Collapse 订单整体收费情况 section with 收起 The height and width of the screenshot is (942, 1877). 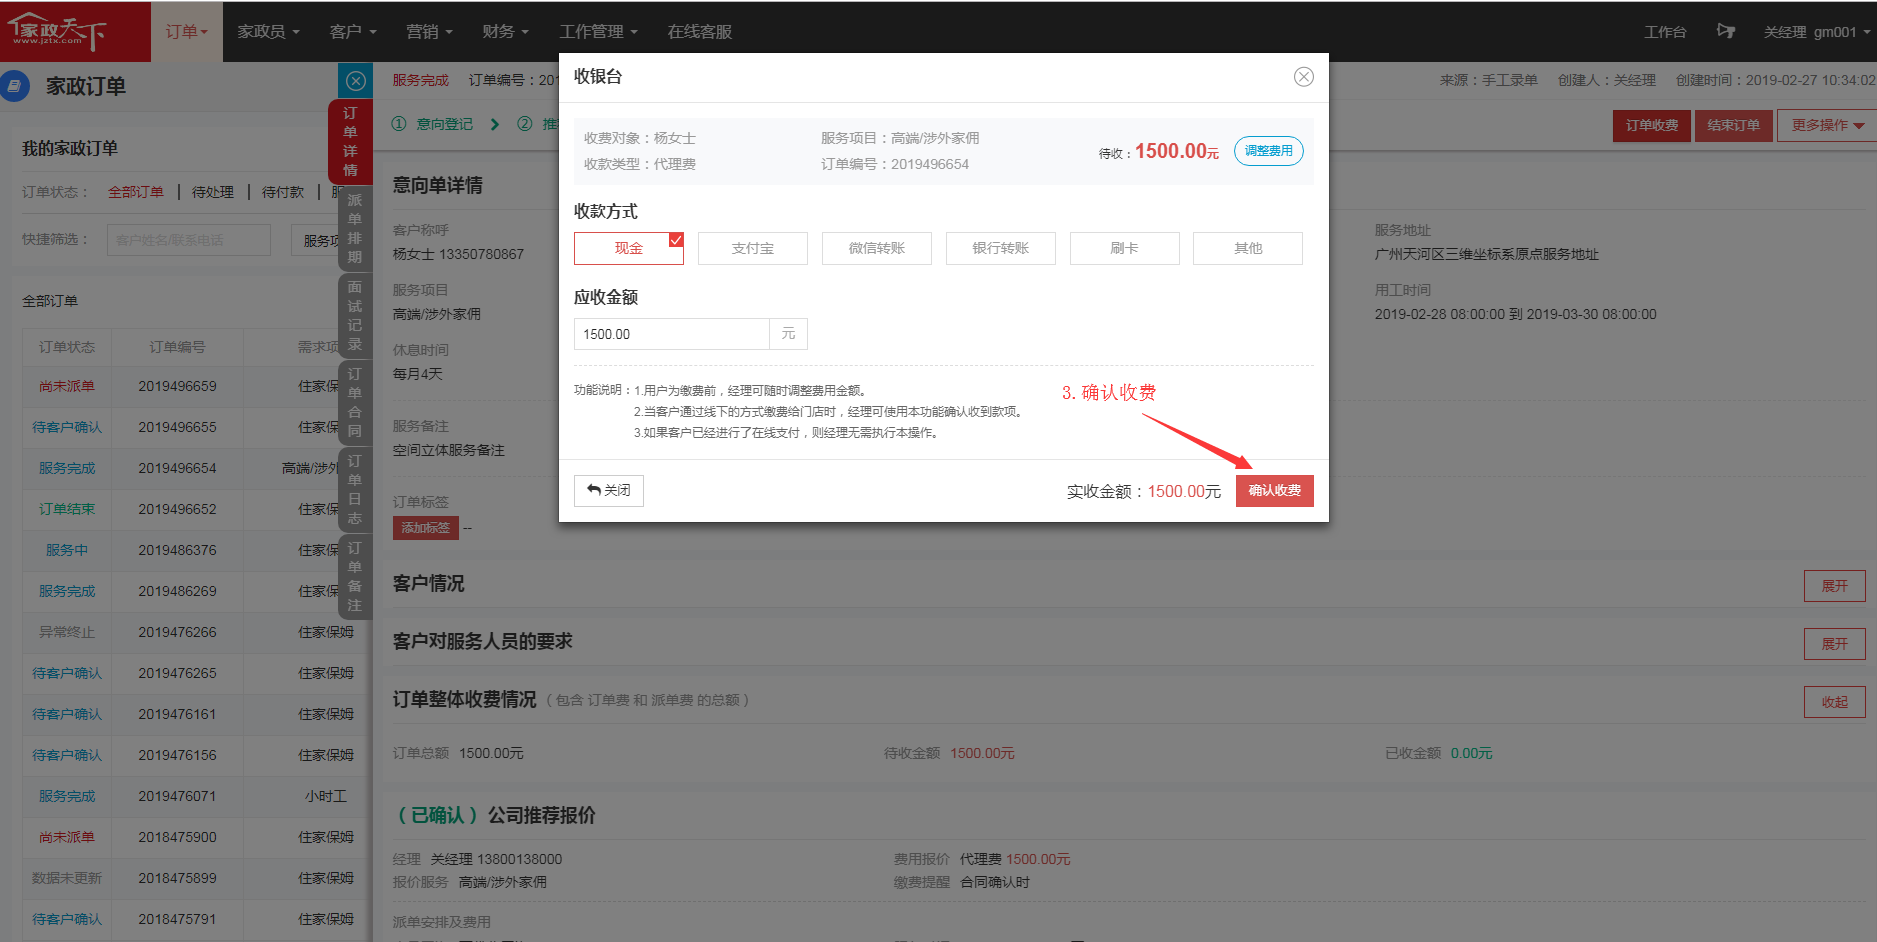(x=1834, y=702)
